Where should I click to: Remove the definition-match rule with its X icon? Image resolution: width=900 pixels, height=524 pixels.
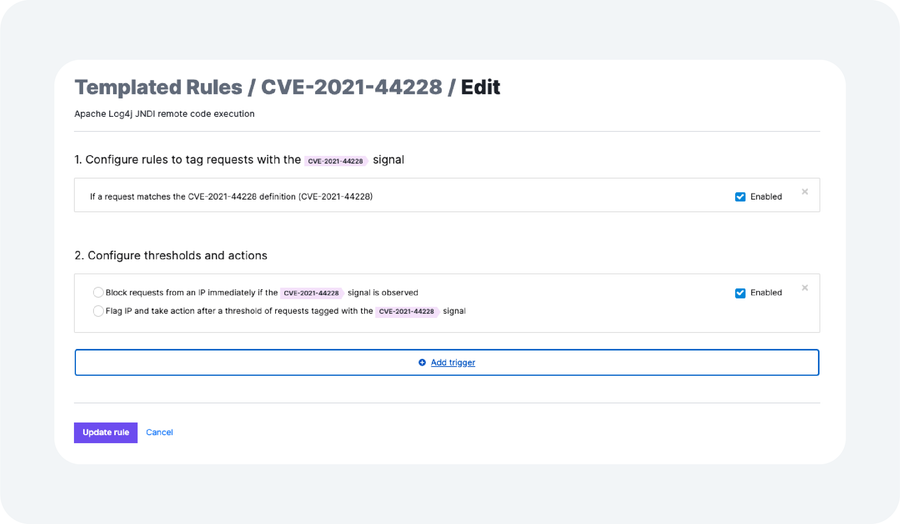[x=805, y=192]
